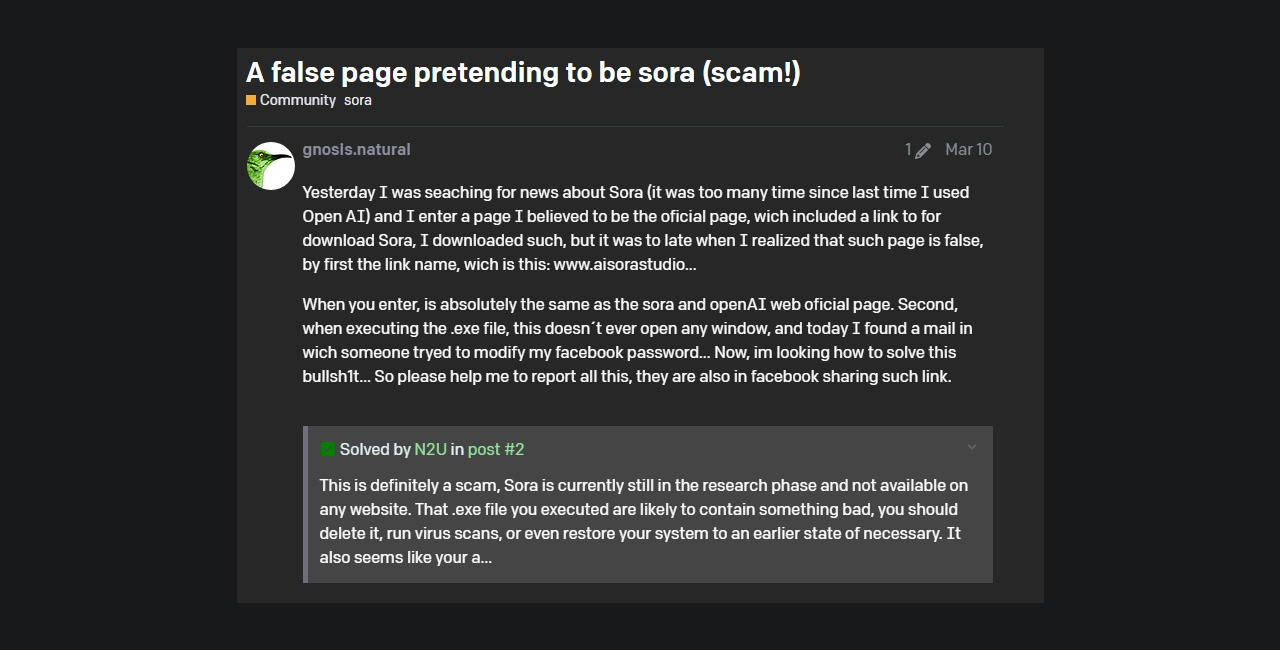
Task: Click 'This is definitely a scam' quote text
Action: click(x=644, y=521)
